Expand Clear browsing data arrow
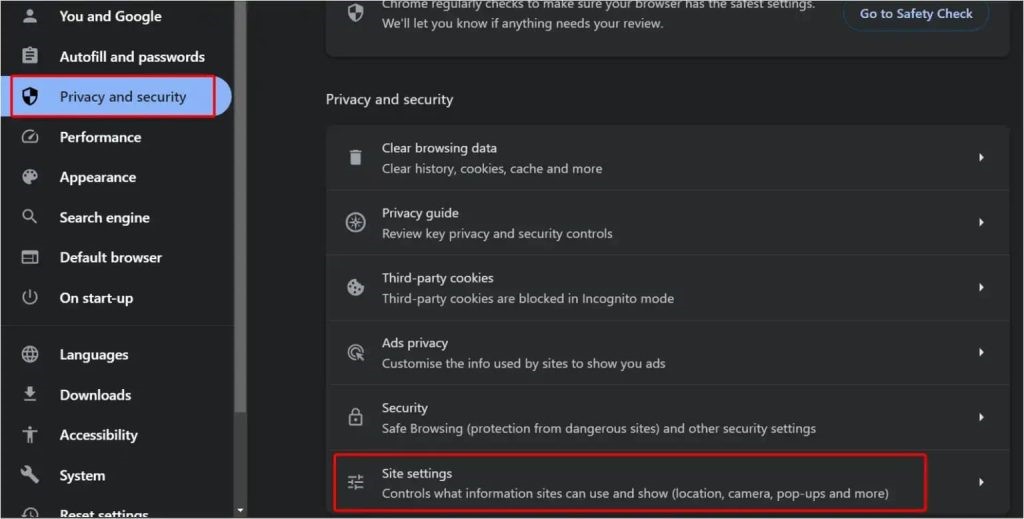The image size is (1024, 519). 981,158
